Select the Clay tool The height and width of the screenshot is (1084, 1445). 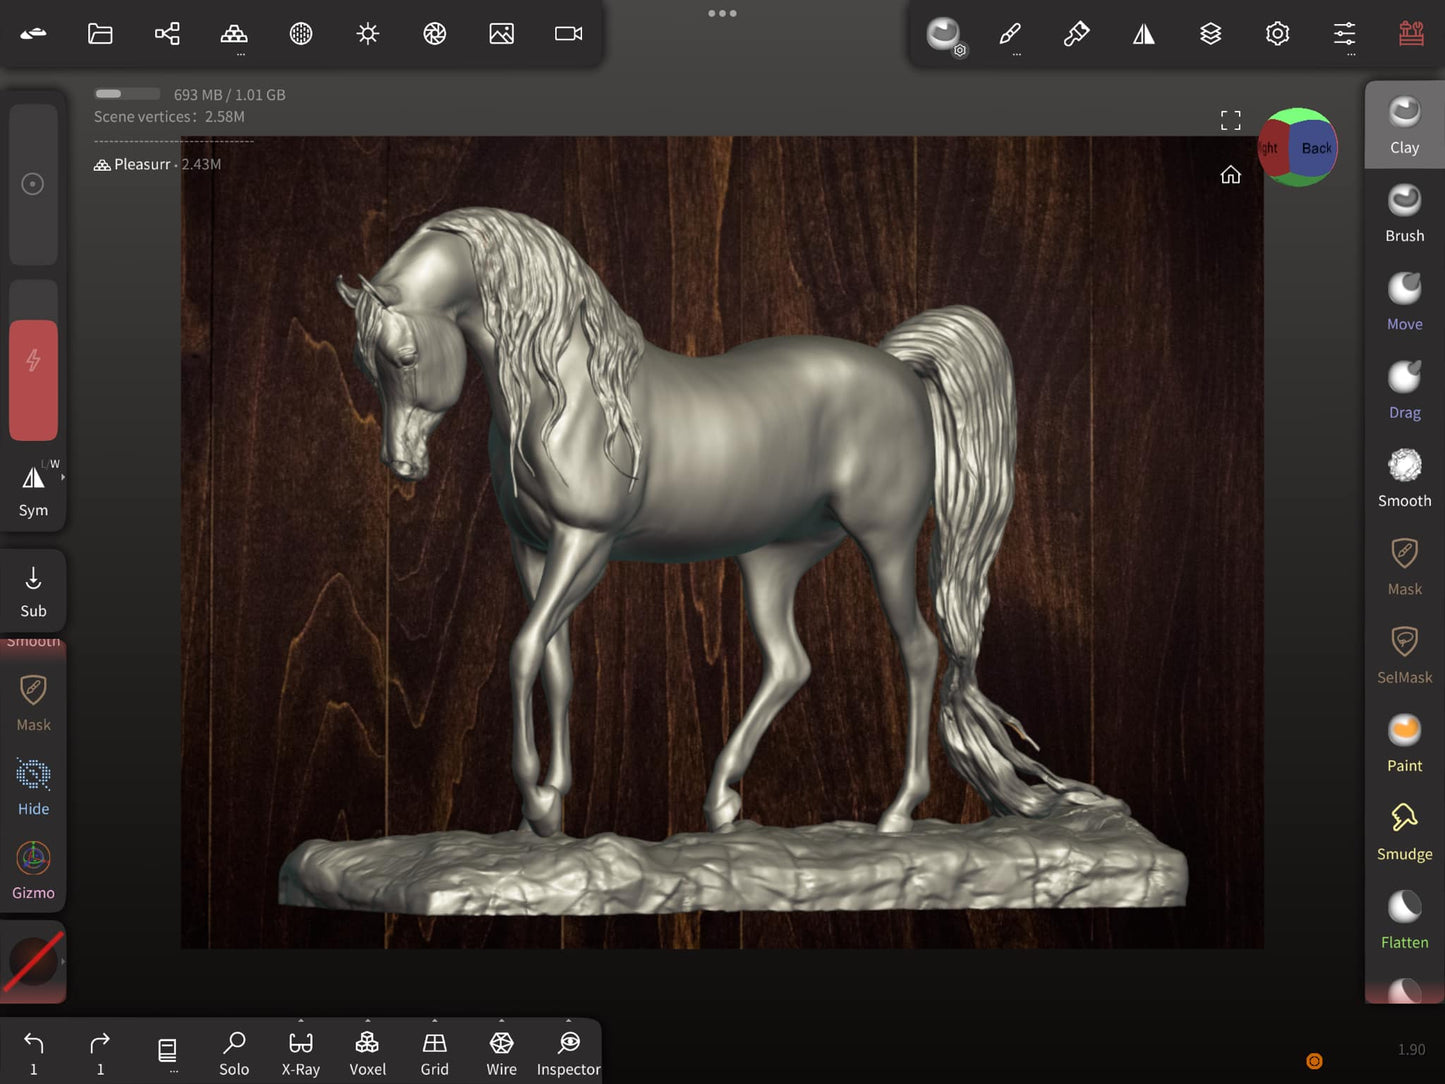(x=1404, y=125)
